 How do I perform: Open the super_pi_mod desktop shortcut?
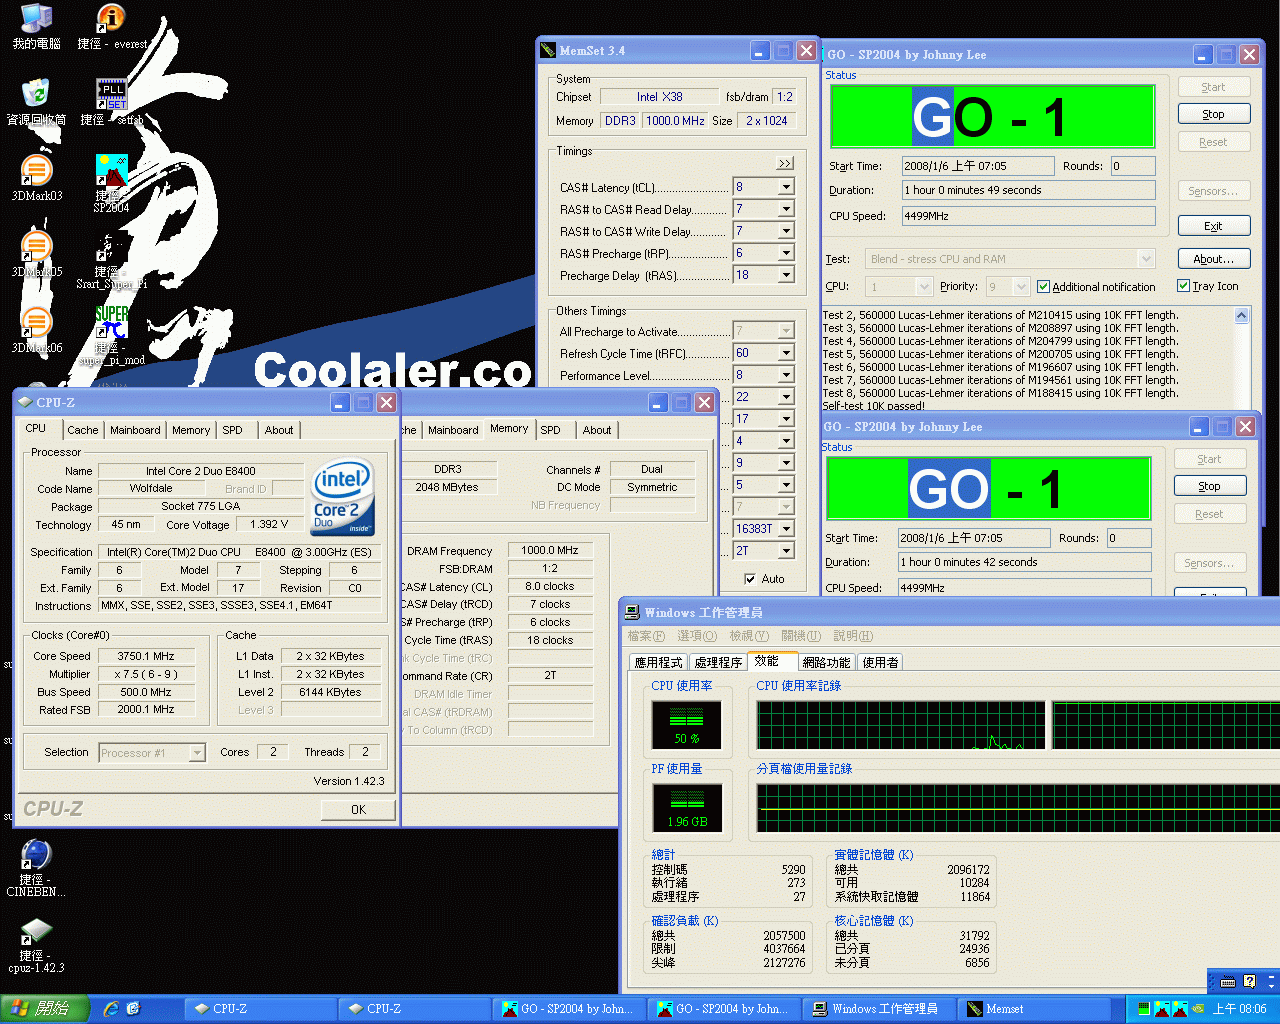click(111, 336)
